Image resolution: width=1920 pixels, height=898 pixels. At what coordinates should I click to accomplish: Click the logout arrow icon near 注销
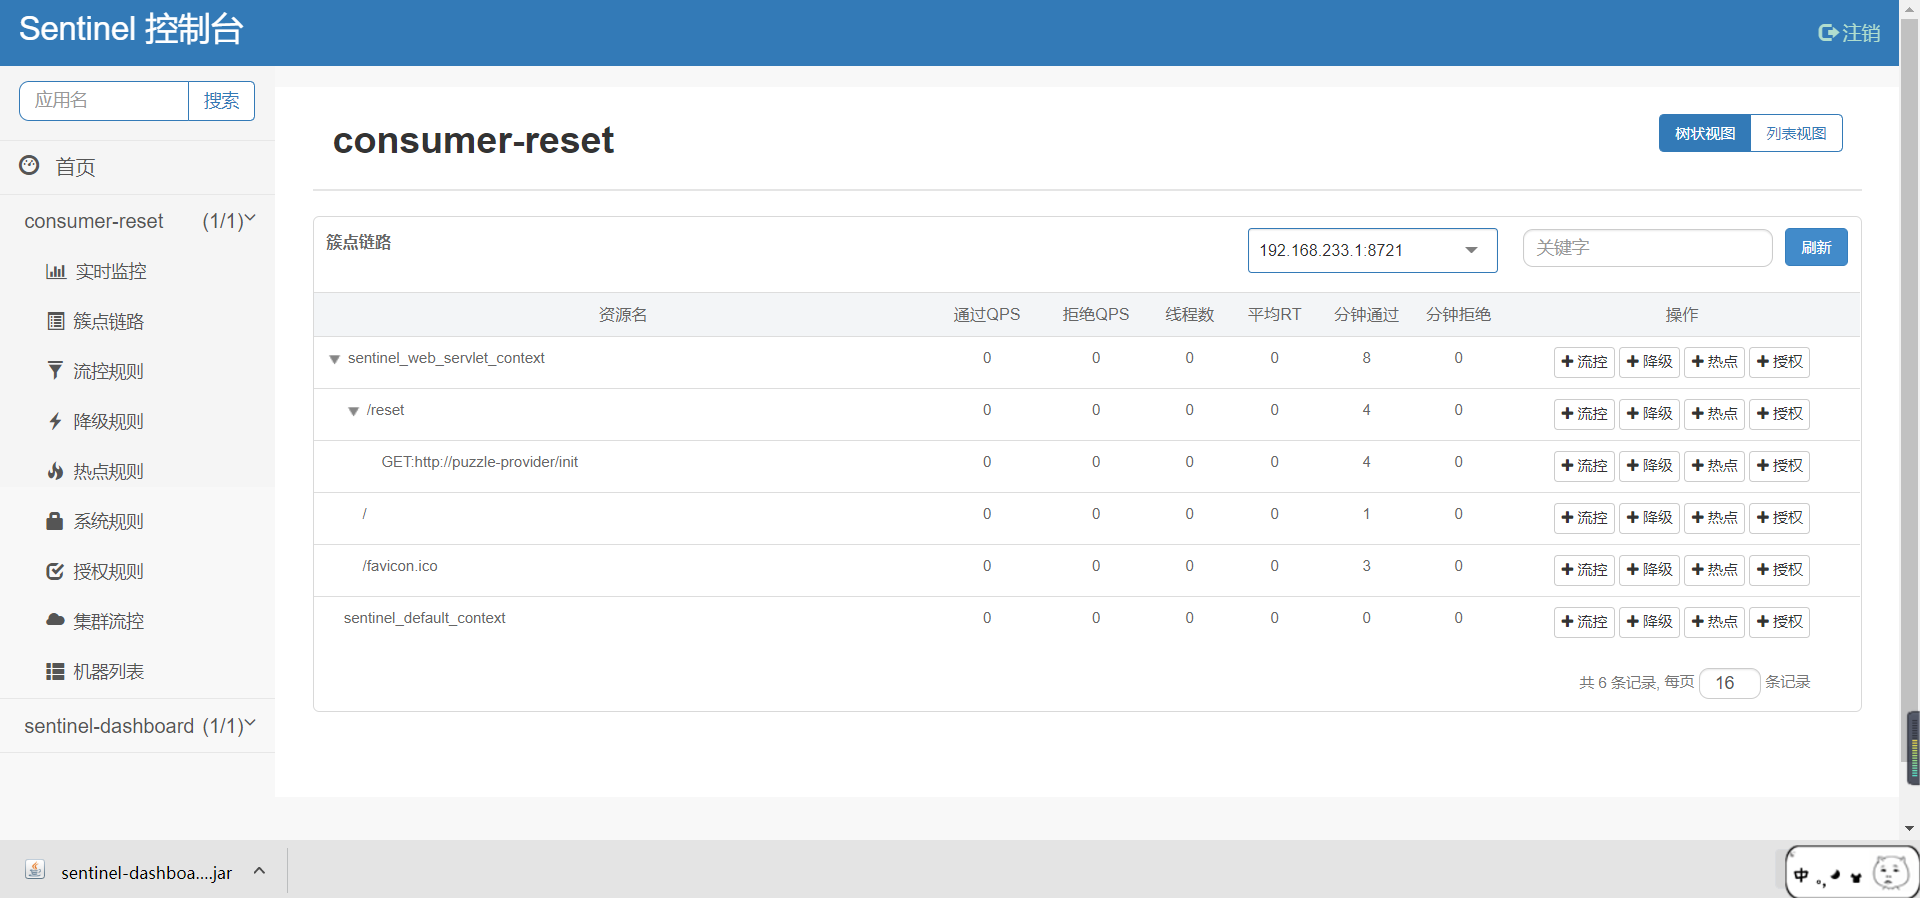[x=1828, y=33]
